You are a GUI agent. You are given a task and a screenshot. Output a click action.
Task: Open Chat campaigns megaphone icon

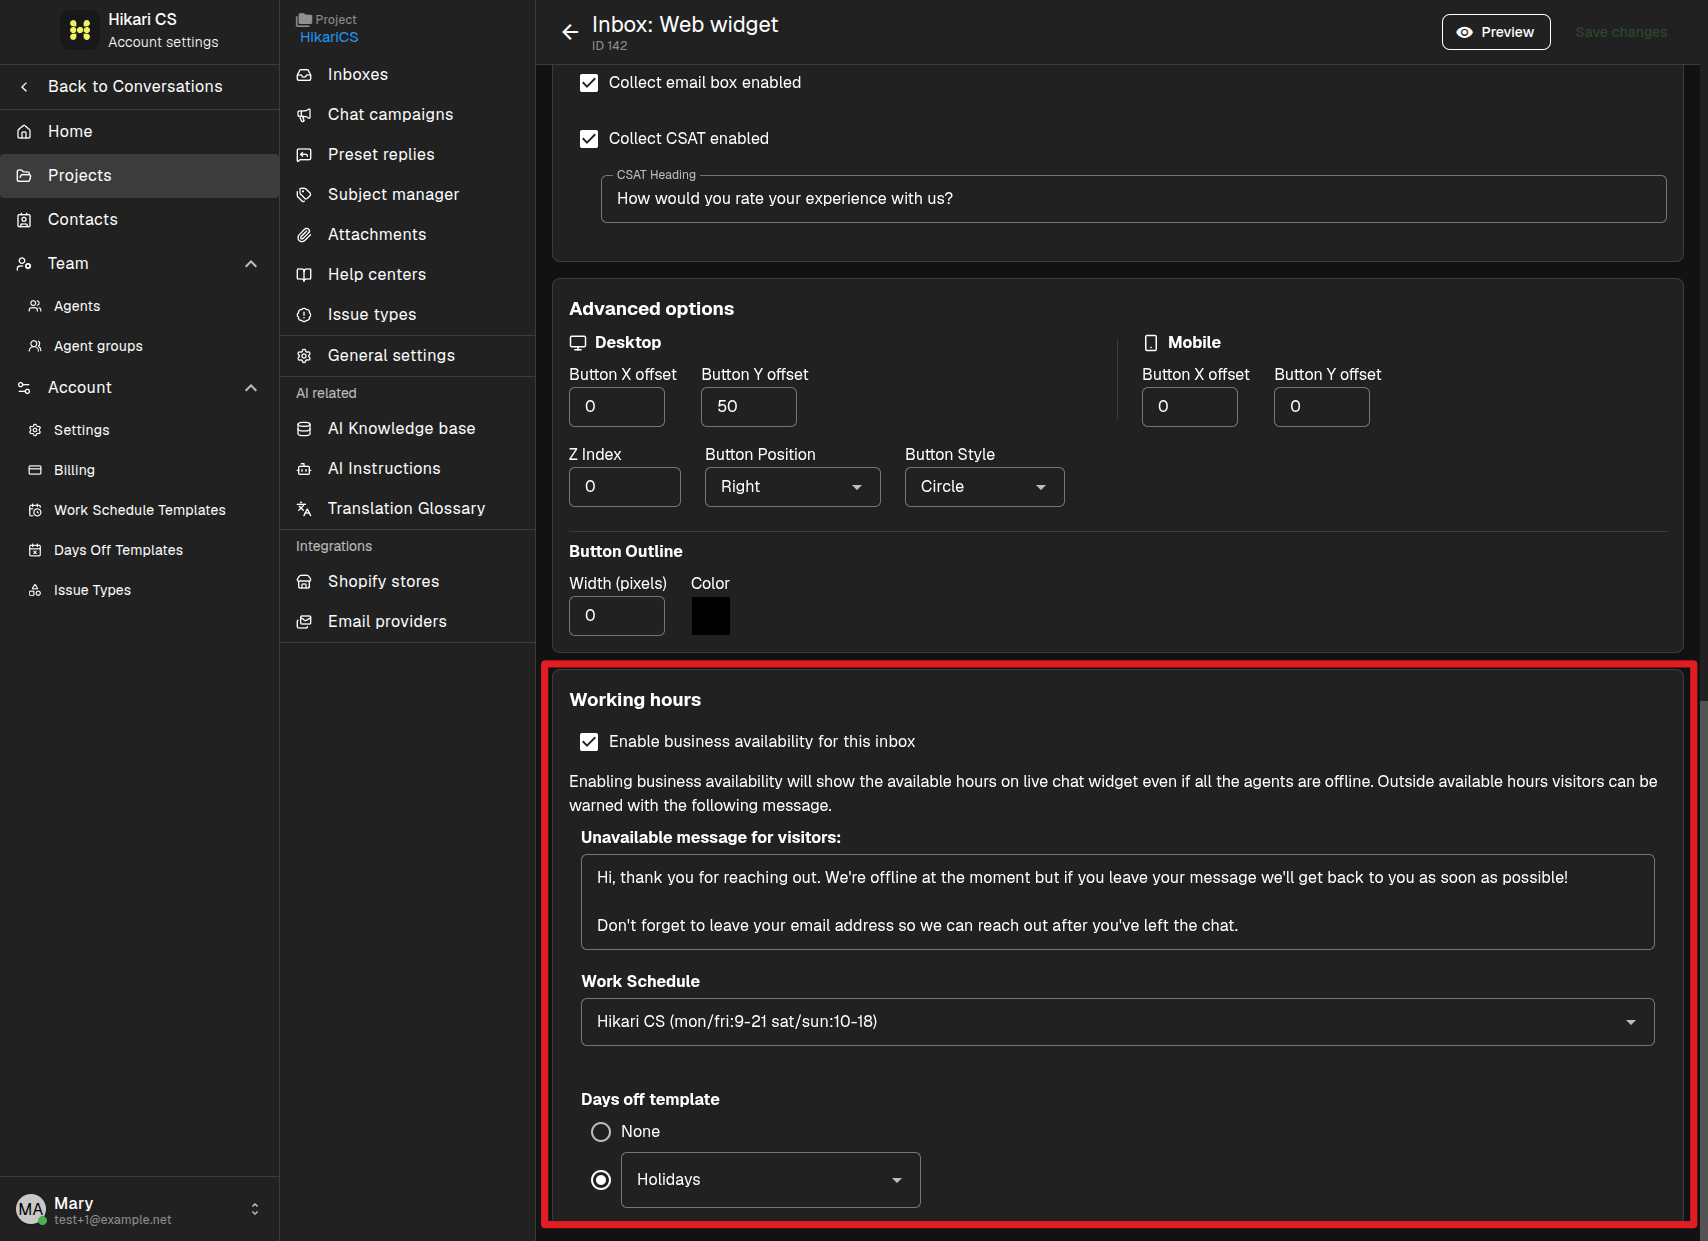coord(304,115)
